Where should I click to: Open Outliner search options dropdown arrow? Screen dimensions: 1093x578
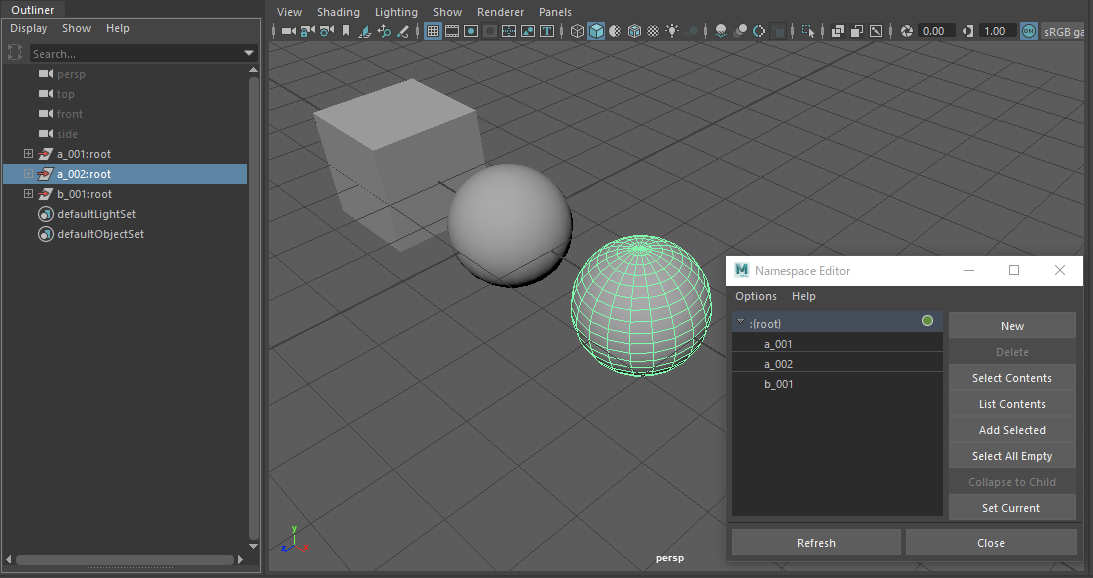(249, 53)
